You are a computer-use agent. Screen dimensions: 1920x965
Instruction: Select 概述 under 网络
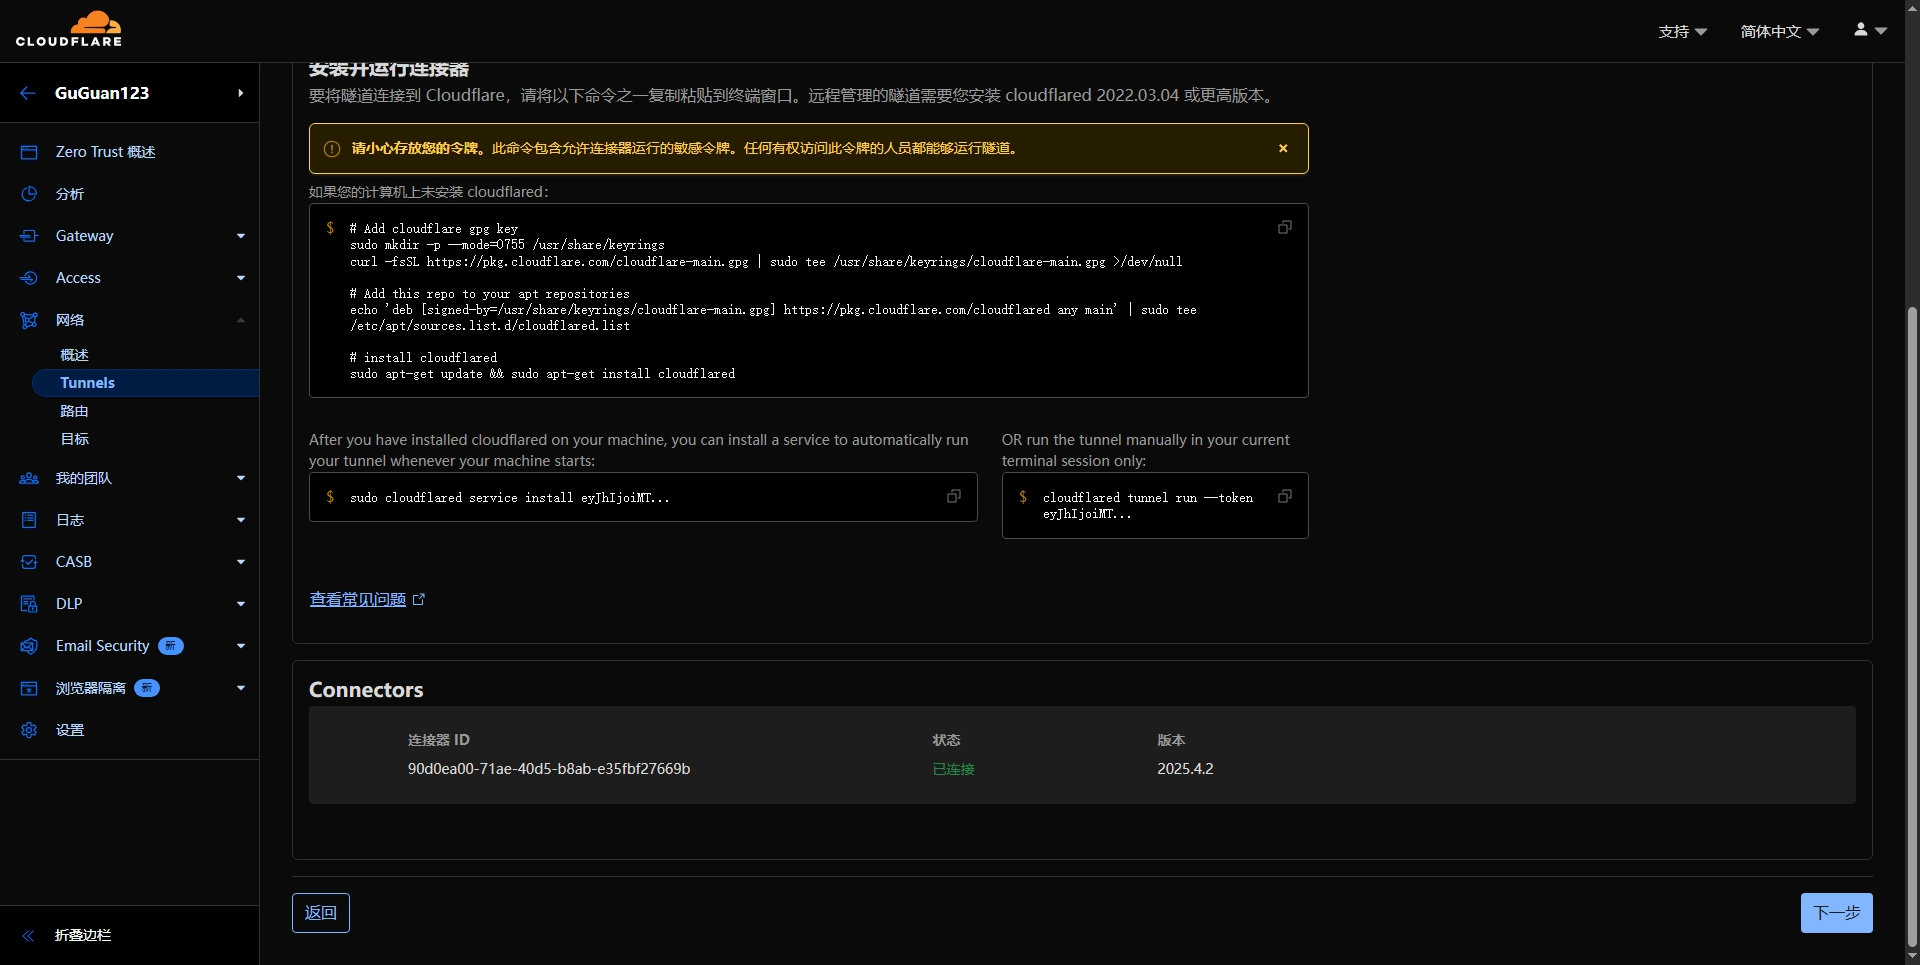[x=74, y=355]
